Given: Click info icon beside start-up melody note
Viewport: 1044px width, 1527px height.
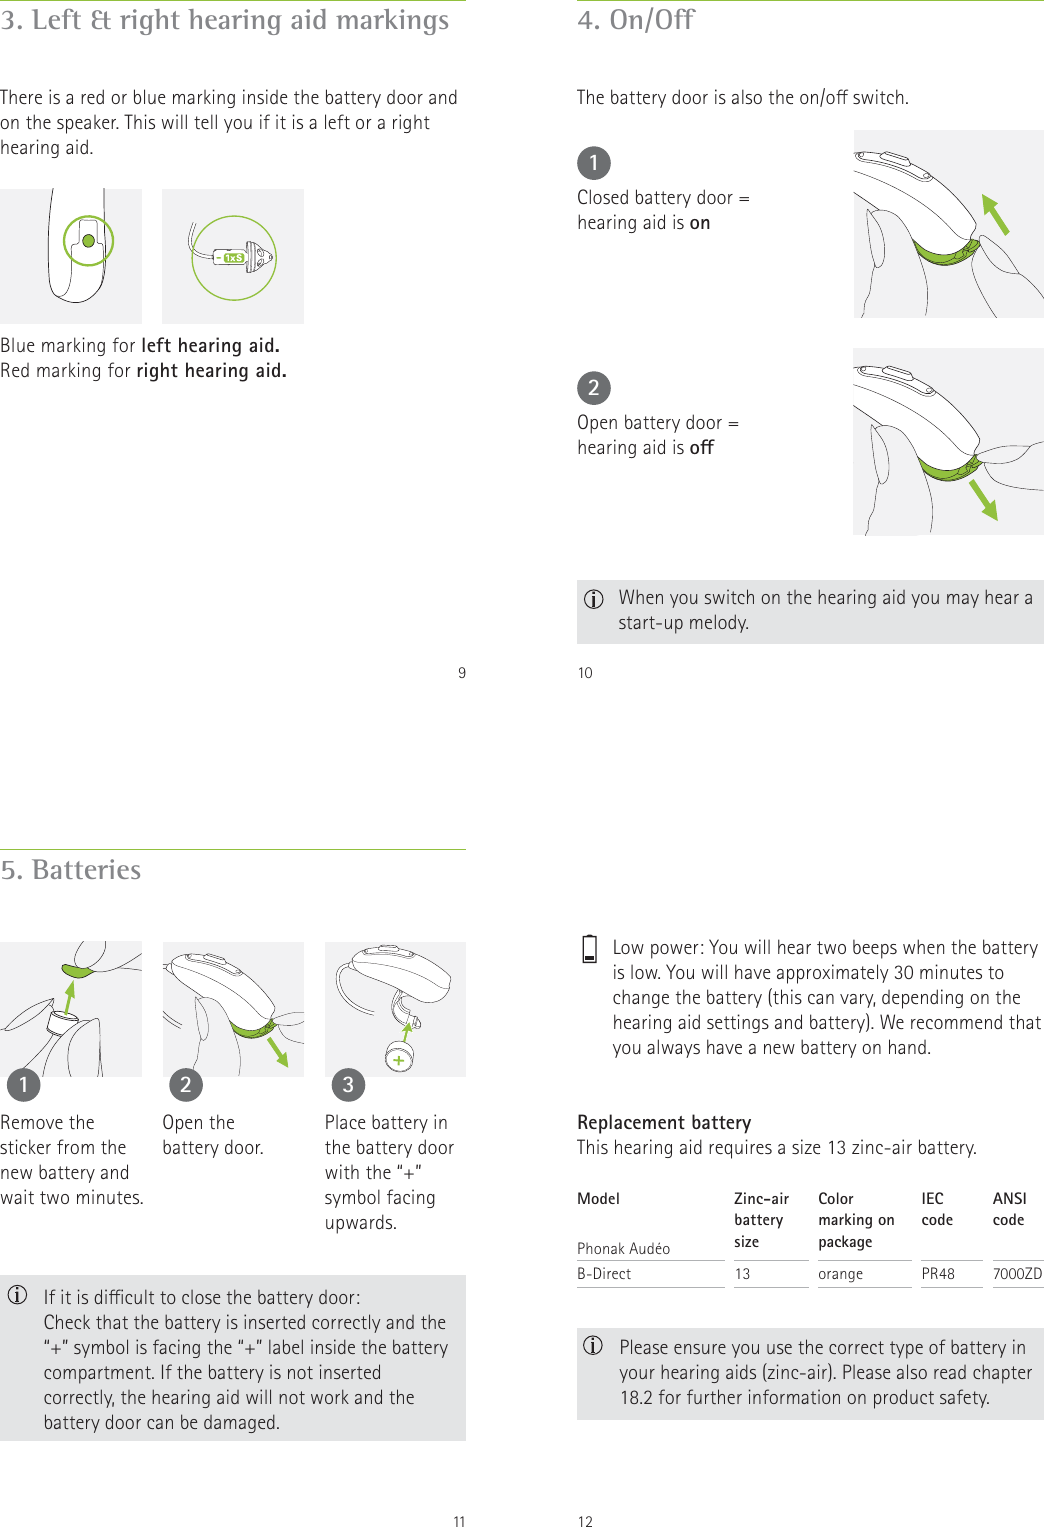Looking at the screenshot, I should (x=594, y=599).
